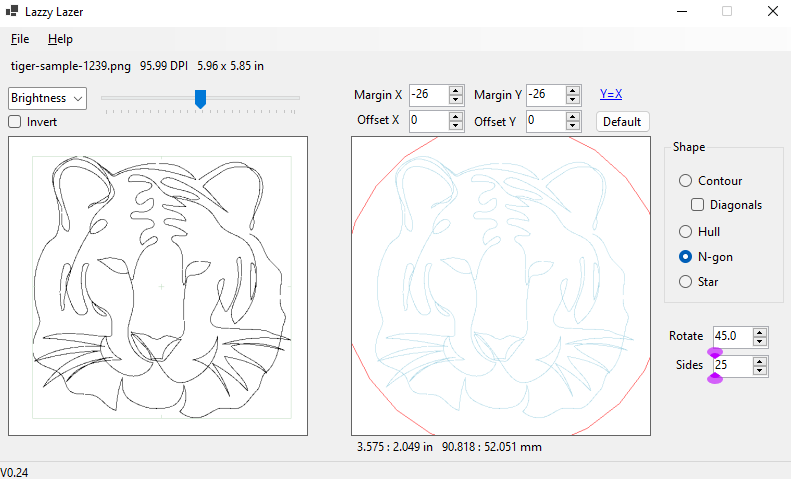
Task: Increase Margin X with up arrow
Action: (456, 91)
